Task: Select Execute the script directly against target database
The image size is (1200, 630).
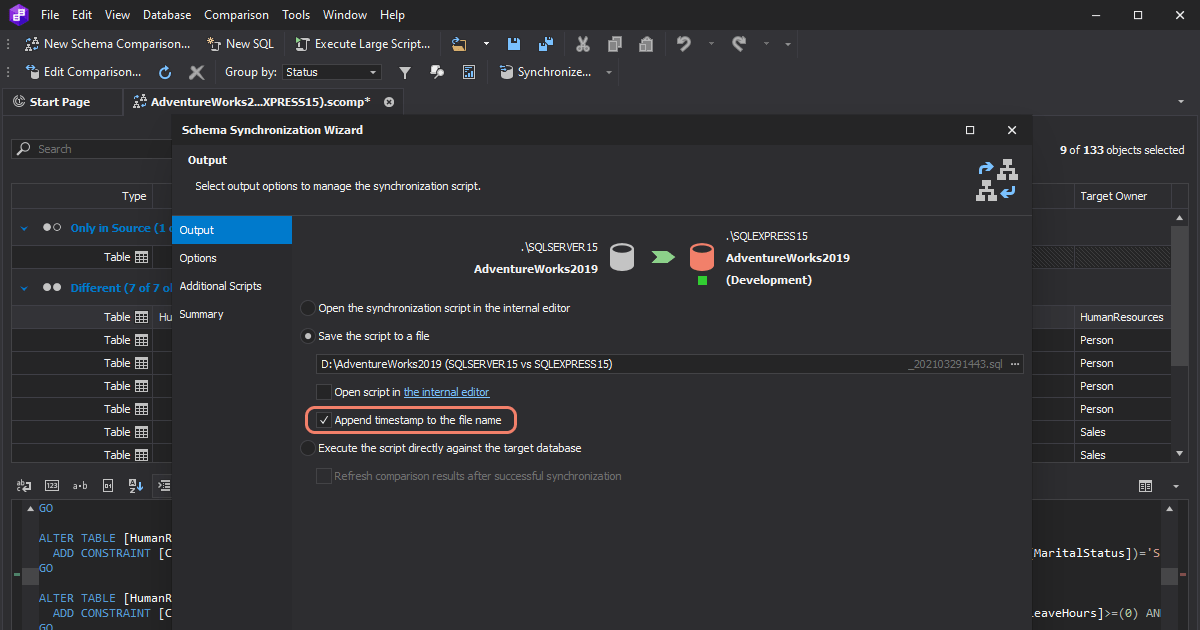Action: 308,448
